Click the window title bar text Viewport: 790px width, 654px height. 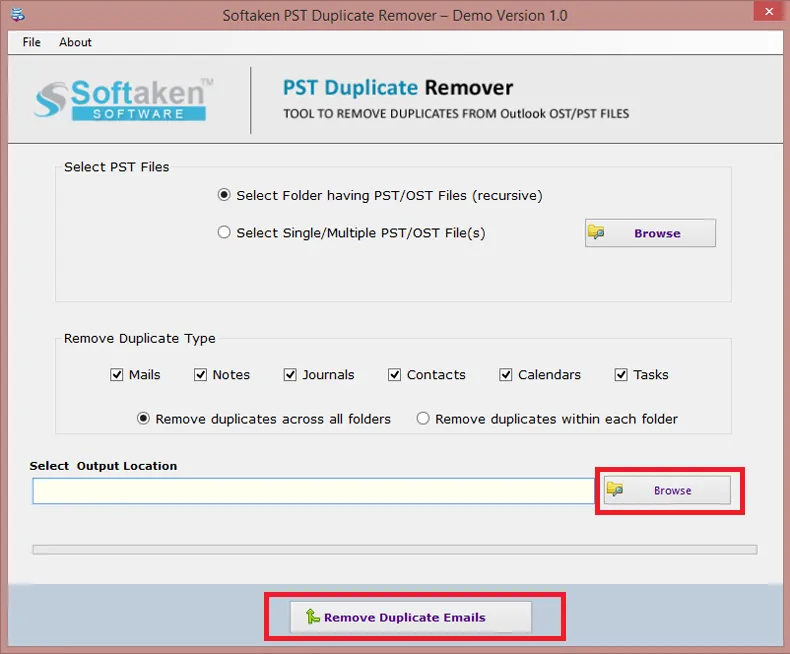point(395,16)
